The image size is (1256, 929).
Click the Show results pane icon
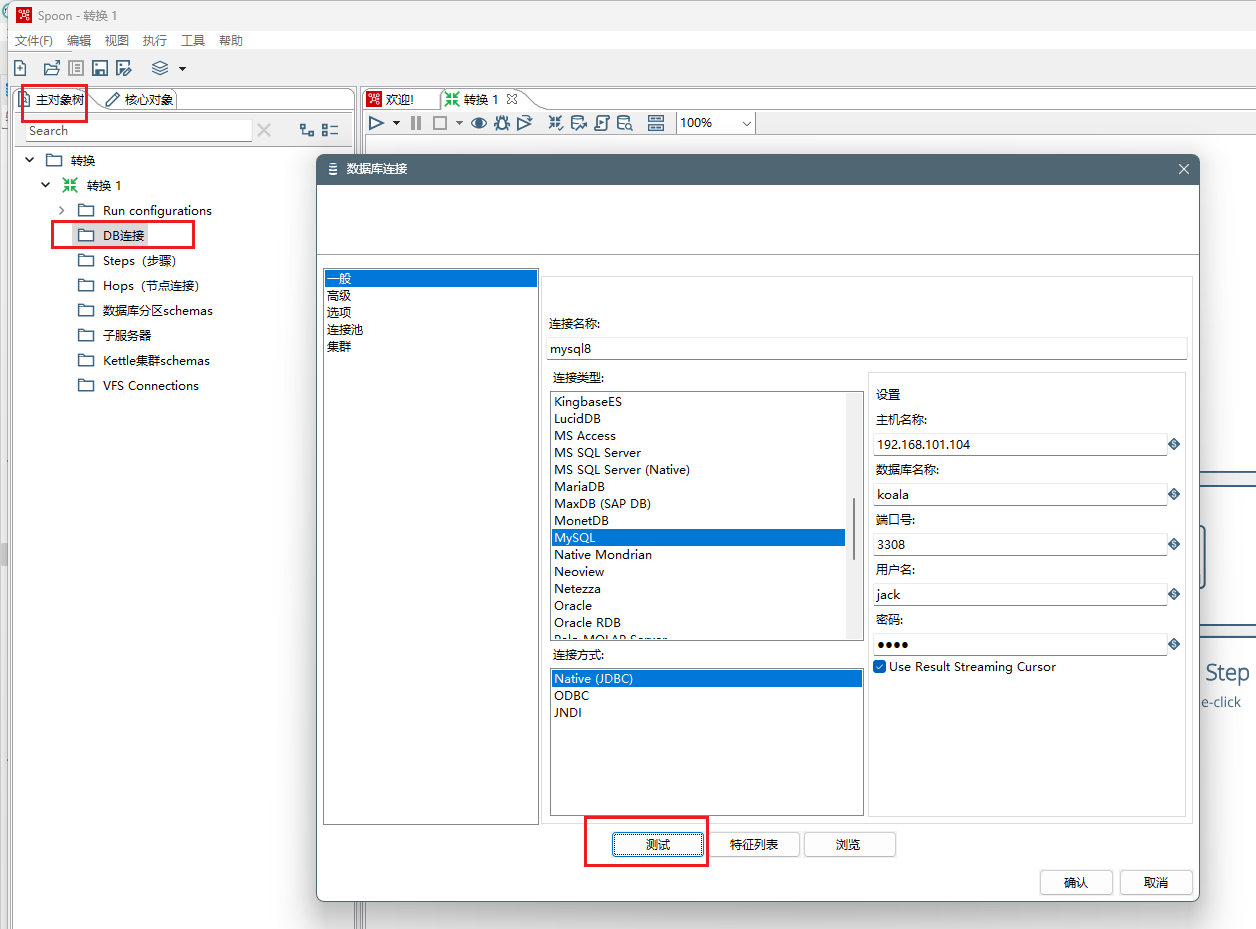tap(656, 123)
